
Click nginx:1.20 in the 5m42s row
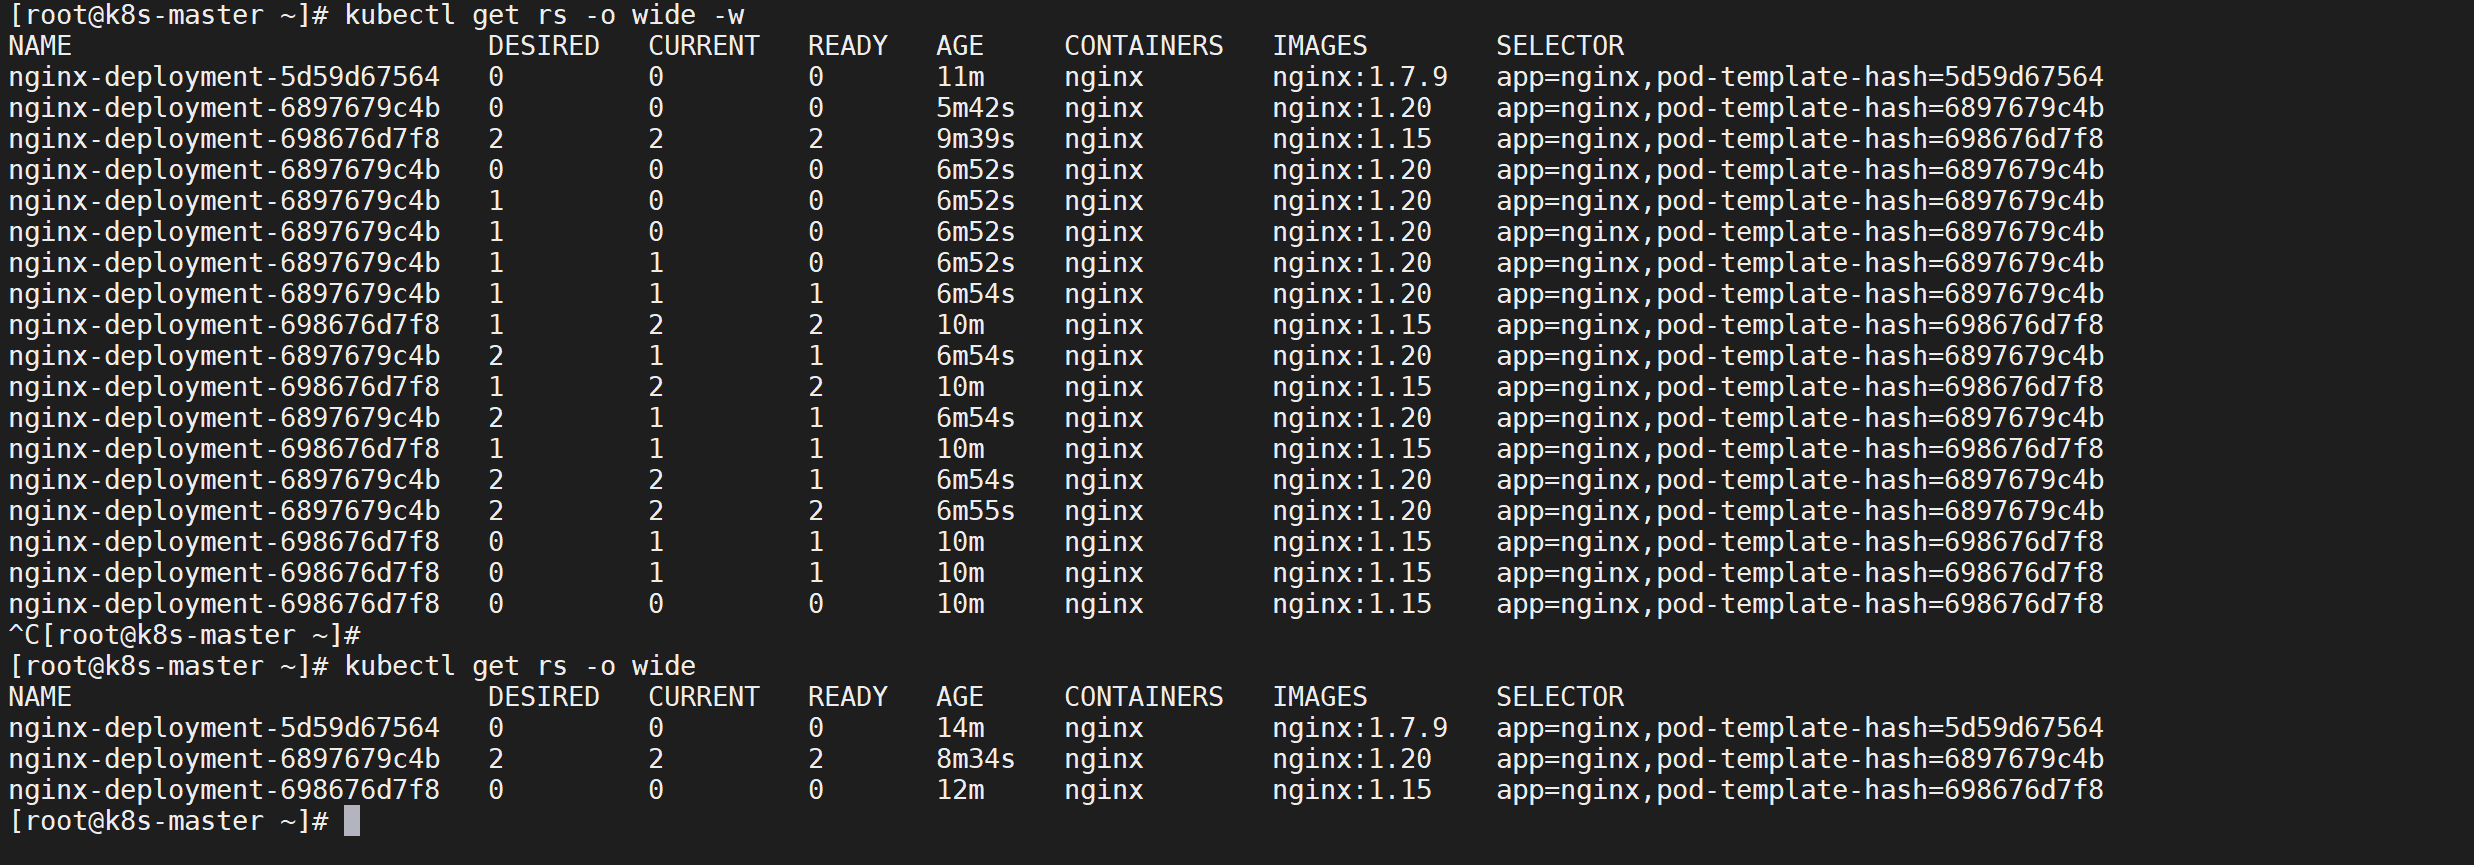(x=1352, y=108)
